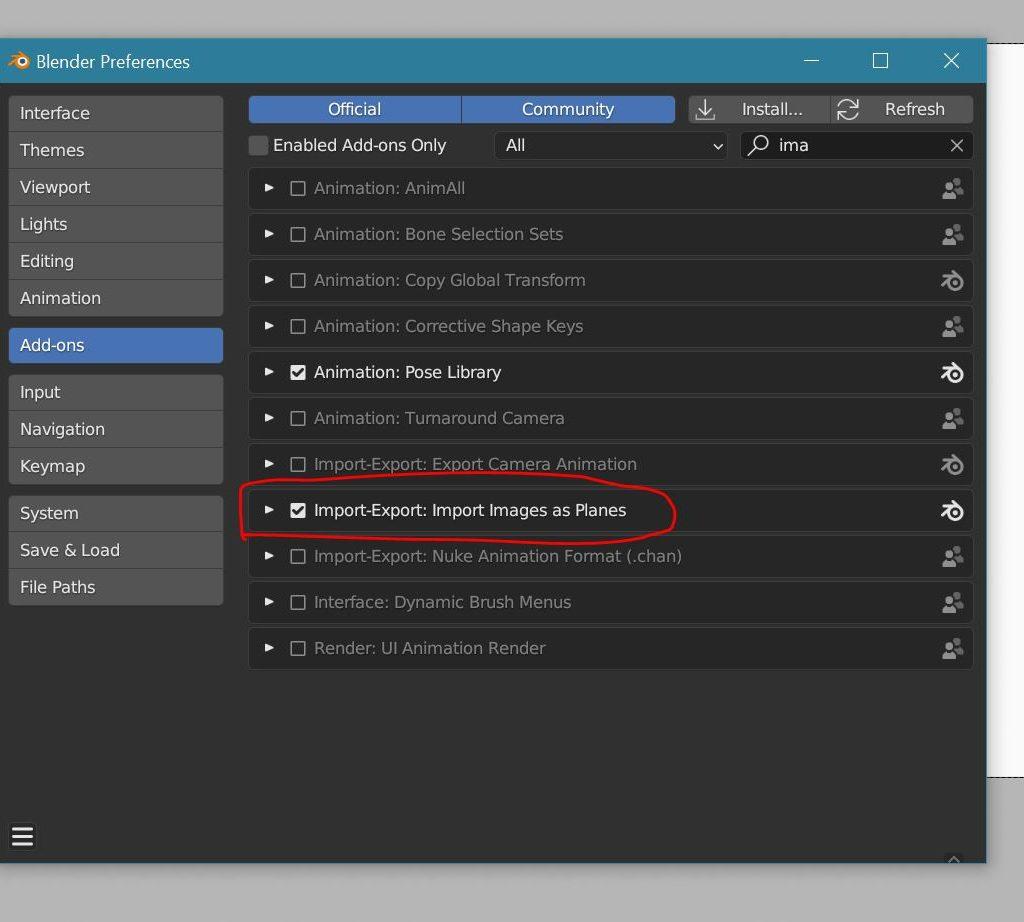The height and width of the screenshot is (922, 1024).
Task: Expand Export Camera Animation details
Action: click(269, 464)
